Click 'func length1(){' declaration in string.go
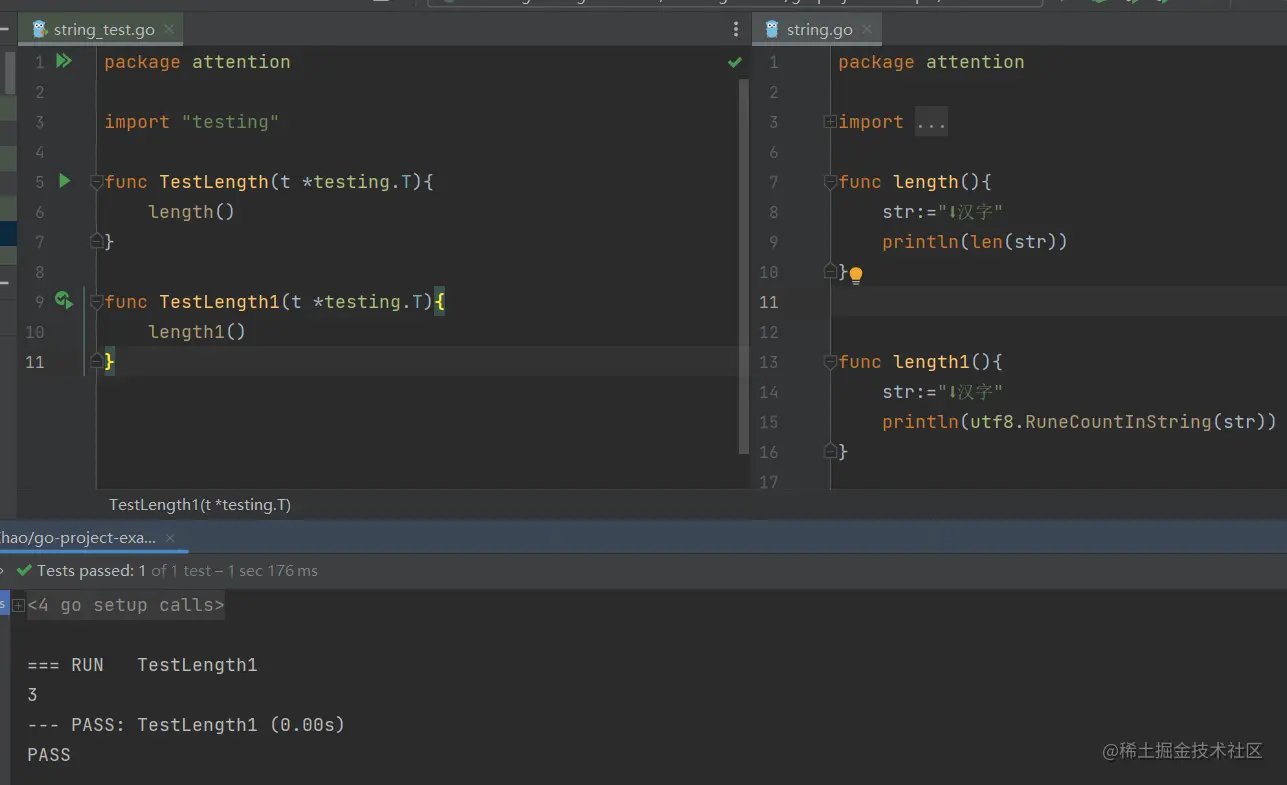Image resolution: width=1287 pixels, height=785 pixels. [920, 362]
